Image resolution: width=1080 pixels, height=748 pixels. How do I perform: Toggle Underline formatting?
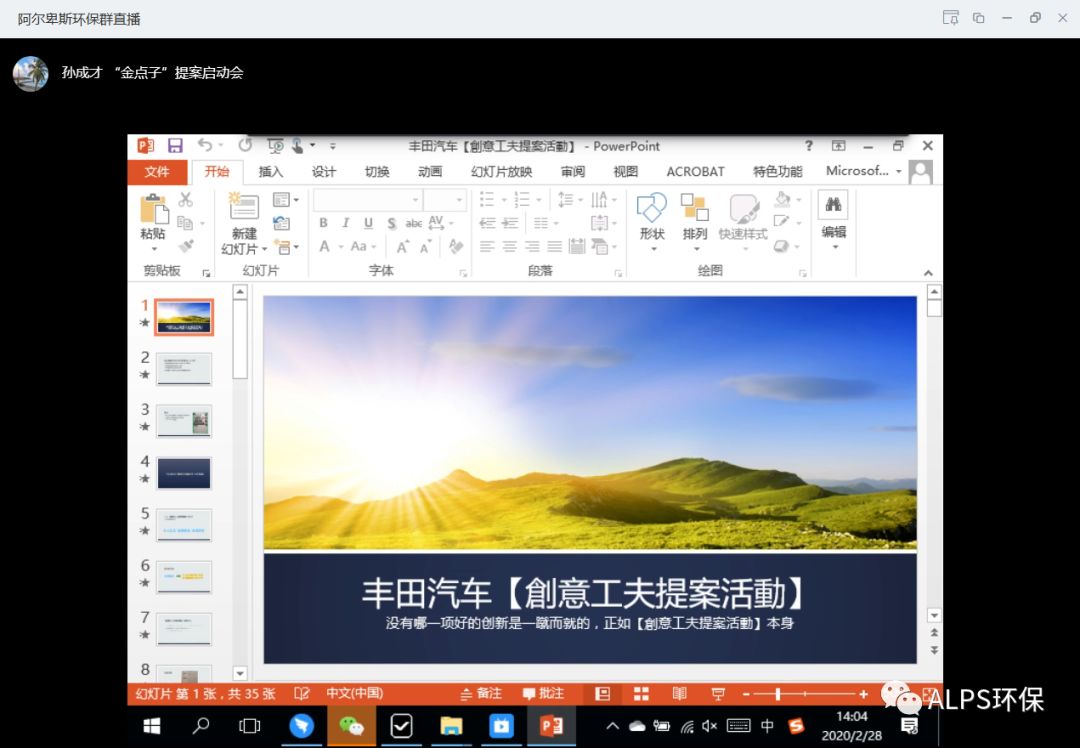tap(368, 223)
